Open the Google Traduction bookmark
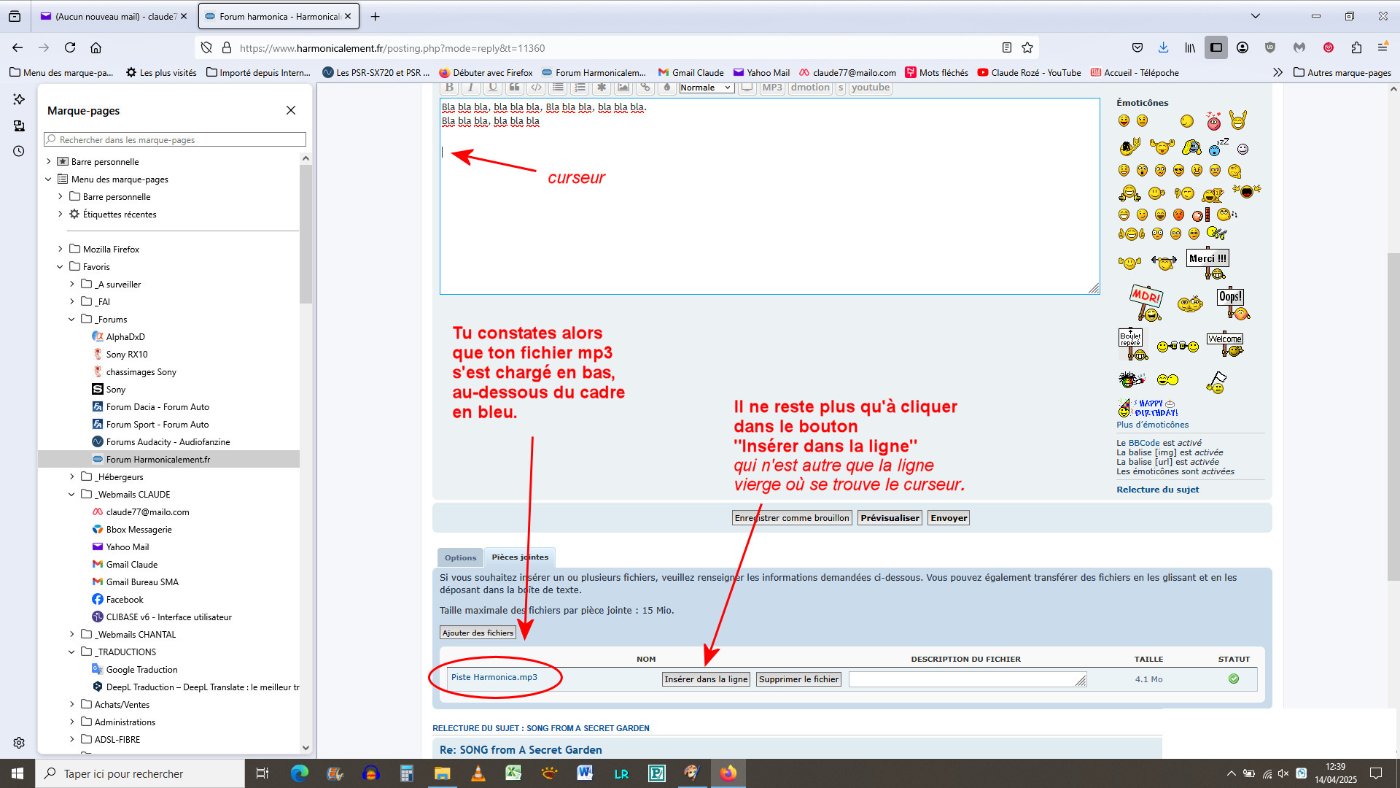This screenshot has height=788, width=1400. pos(141,670)
